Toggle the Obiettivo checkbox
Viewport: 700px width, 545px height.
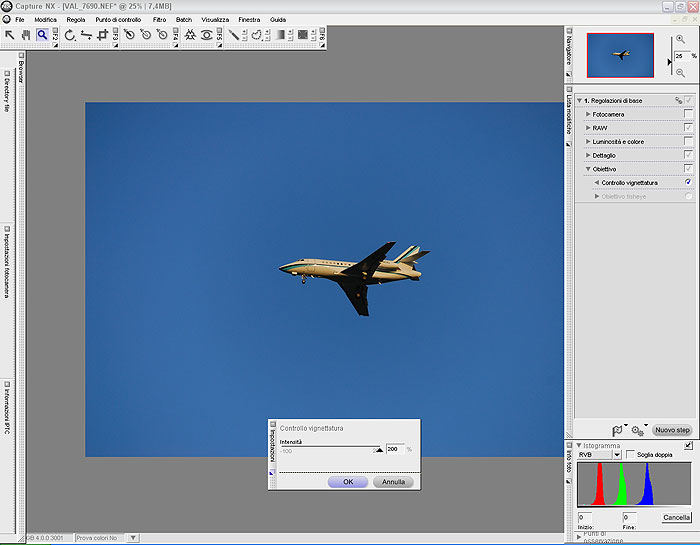[x=688, y=169]
